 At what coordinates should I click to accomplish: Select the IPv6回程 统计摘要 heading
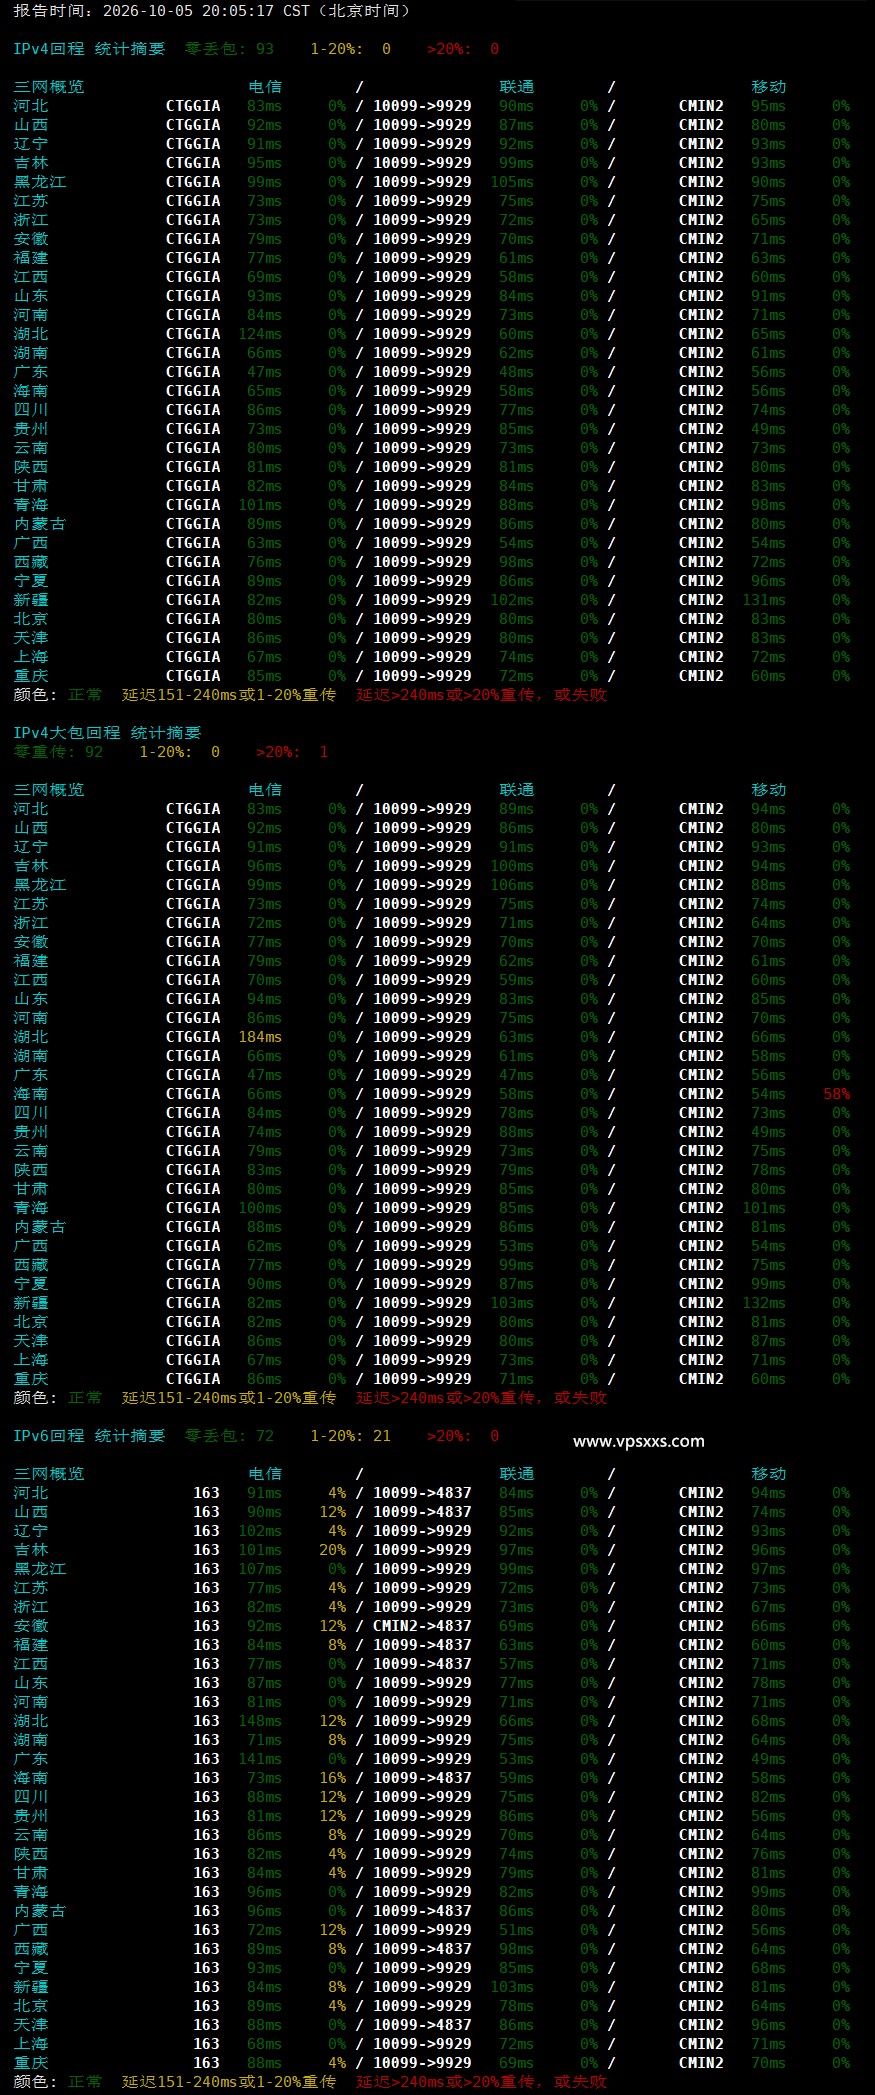point(89,1436)
